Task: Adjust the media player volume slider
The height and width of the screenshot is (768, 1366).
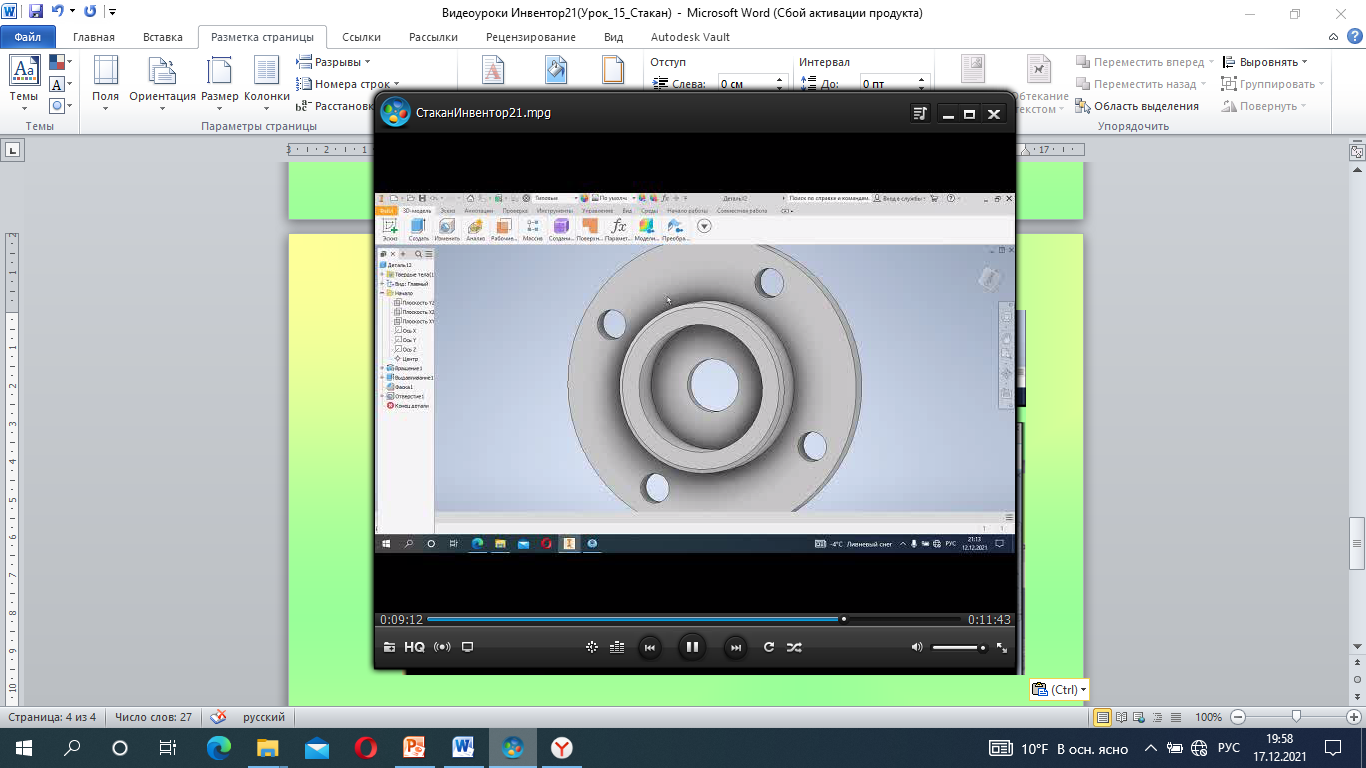Action: coord(959,648)
